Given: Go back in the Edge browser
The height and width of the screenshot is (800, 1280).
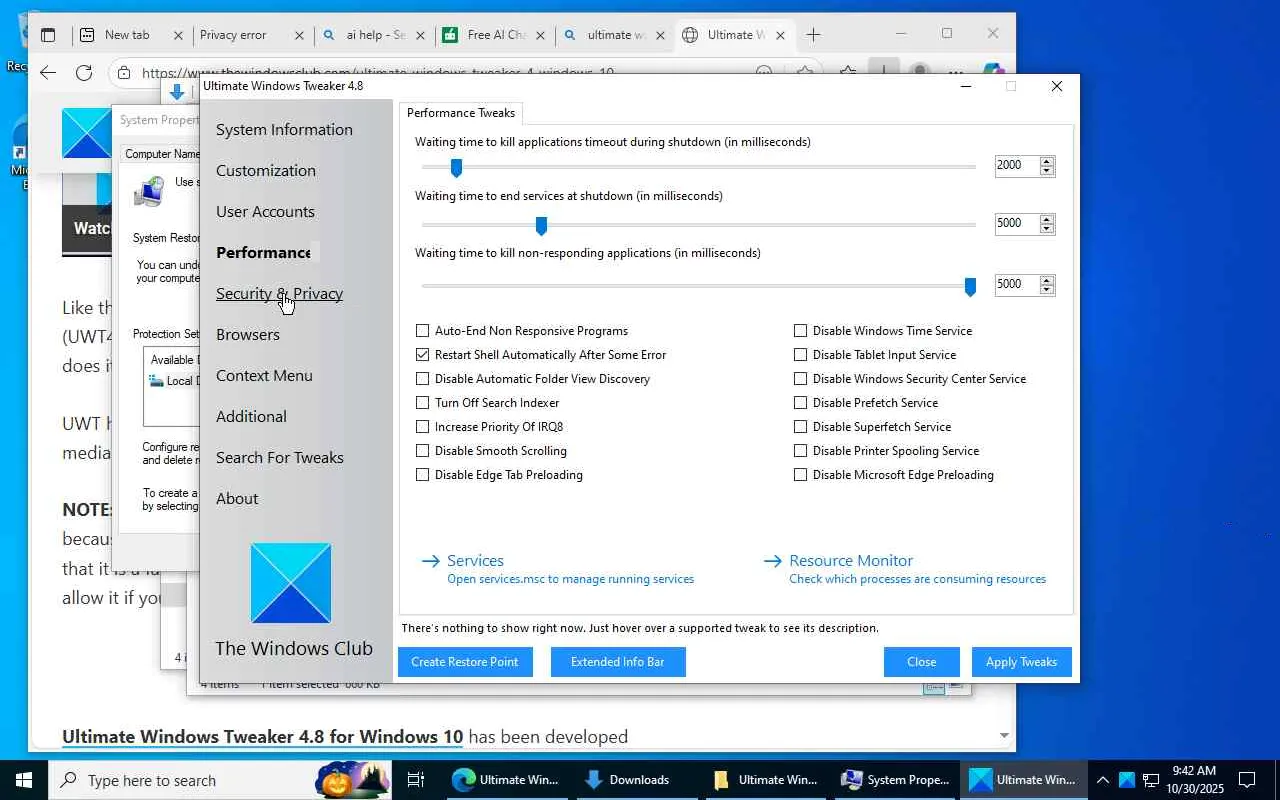Looking at the screenshot, I should (x=48, y=72).
